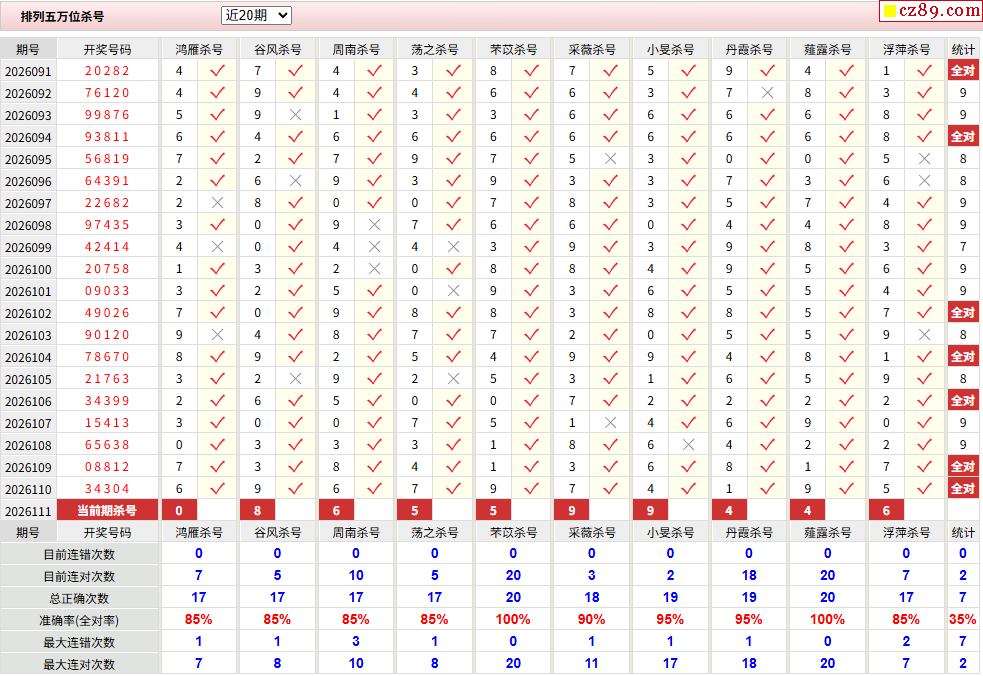The width and height of the screenshot is (983, 676).
Task: Select period number 2026100
Action: (28, 270)
